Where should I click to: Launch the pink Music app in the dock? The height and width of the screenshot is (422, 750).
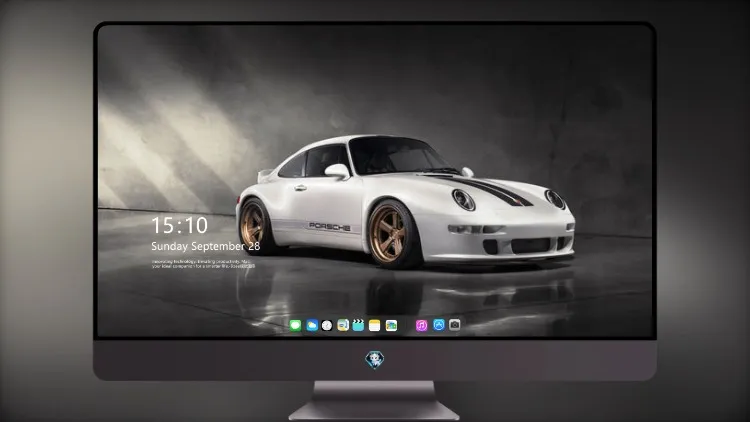[x=421, y=325]
